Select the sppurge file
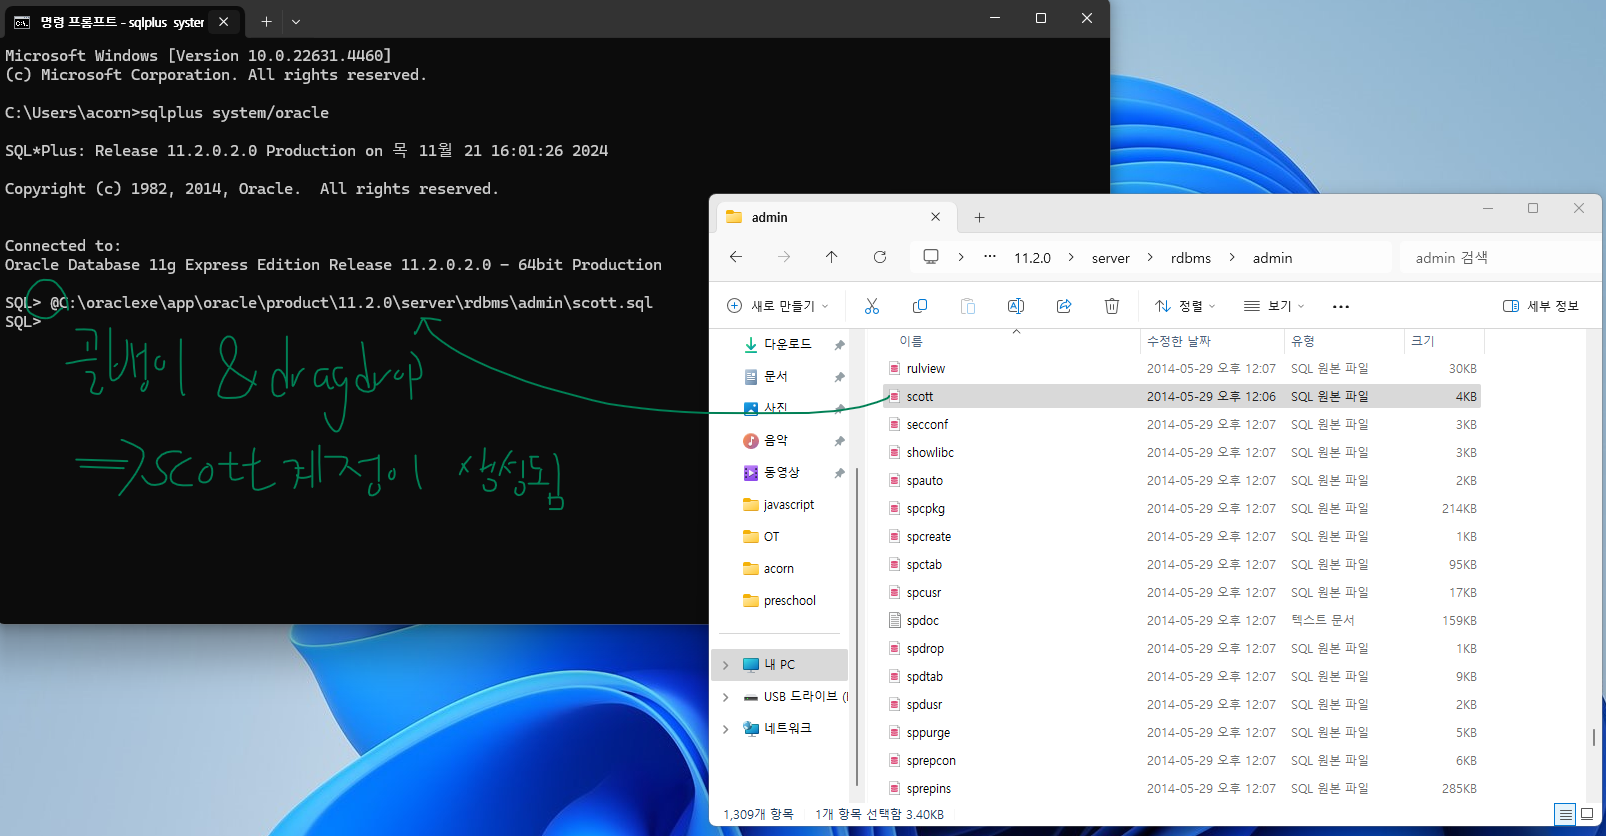Image resolution: width=1606 pixels, height=836 pixels. [1182, 733]
